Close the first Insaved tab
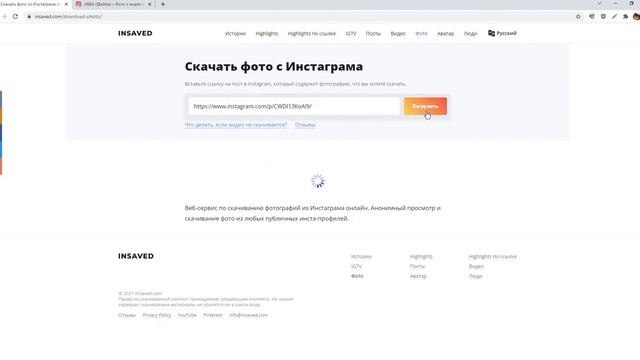Image resolution: width=640 pixels, height=360 pixels. point(66,4)
